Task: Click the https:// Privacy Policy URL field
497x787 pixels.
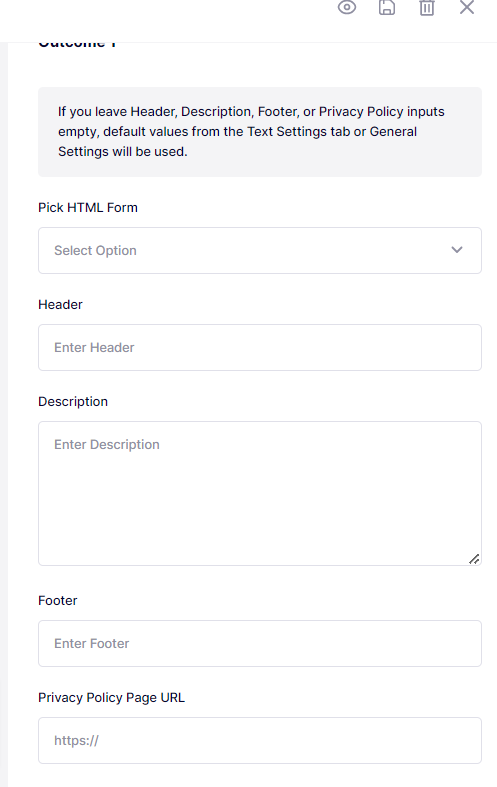Action: [260, 740]
